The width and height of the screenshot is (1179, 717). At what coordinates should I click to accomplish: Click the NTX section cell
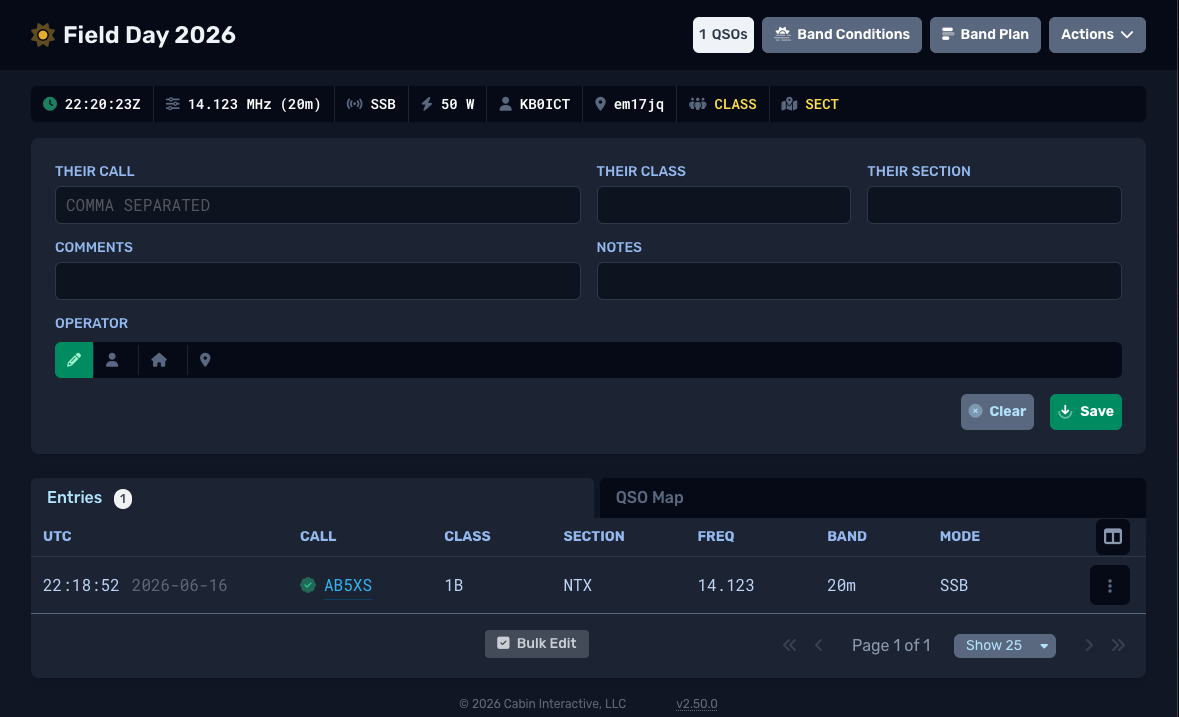tap(577, 585)
